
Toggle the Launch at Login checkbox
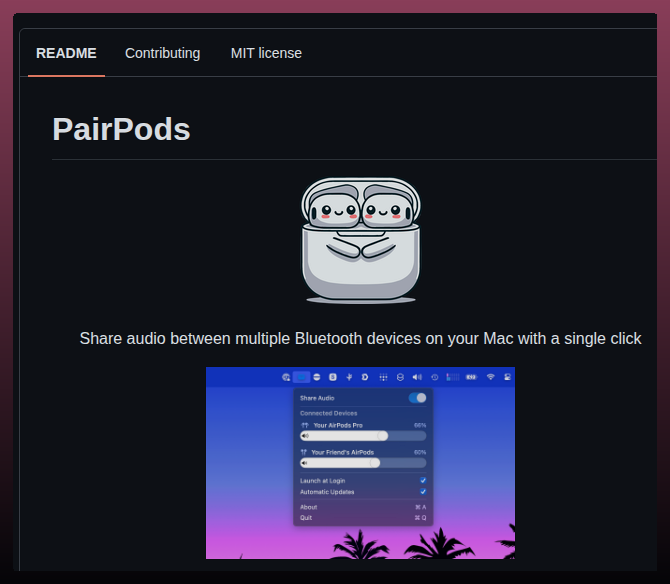tap(423, 480)
